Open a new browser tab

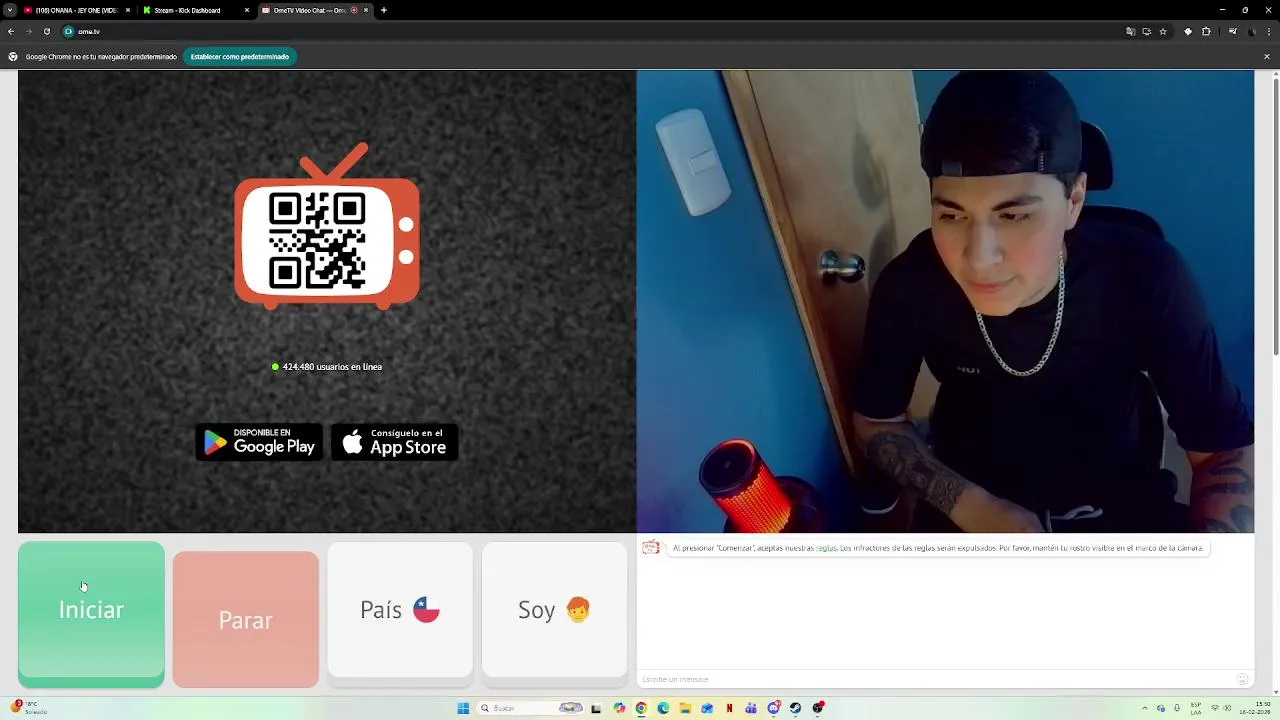click(x=384, y=10)
